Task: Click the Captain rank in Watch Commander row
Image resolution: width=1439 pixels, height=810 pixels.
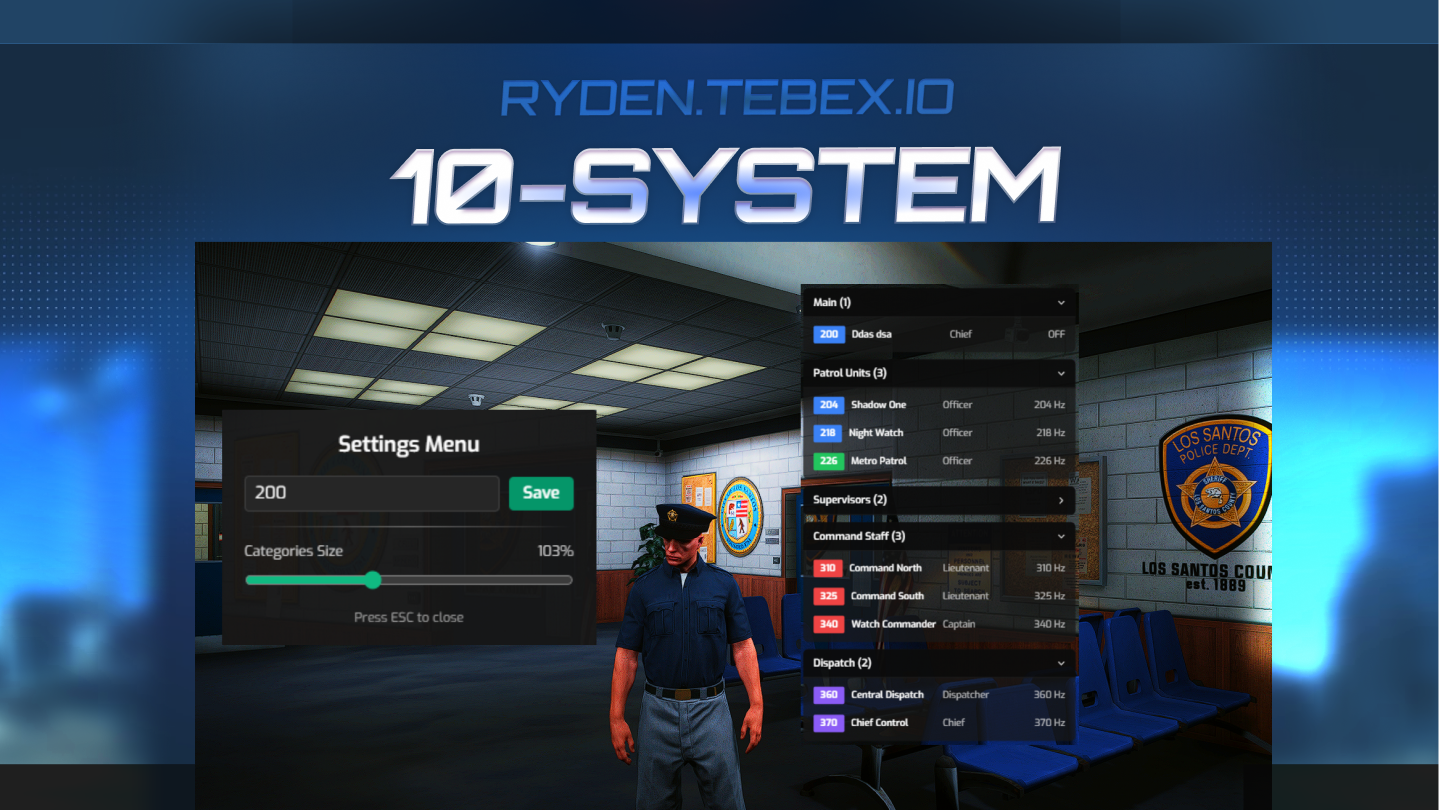Action: click(x=959, y=624)
